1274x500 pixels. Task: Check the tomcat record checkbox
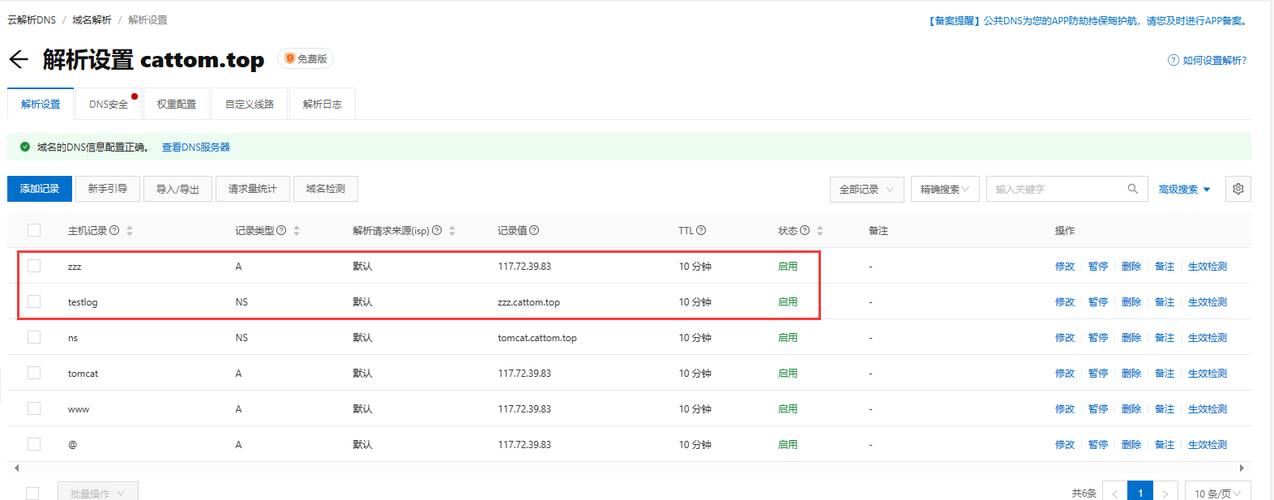tap(34, 372)
